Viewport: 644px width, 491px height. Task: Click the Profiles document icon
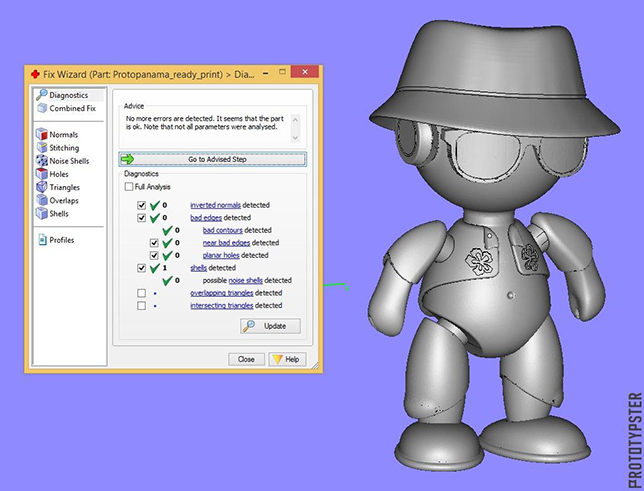(x=42, y=240)
